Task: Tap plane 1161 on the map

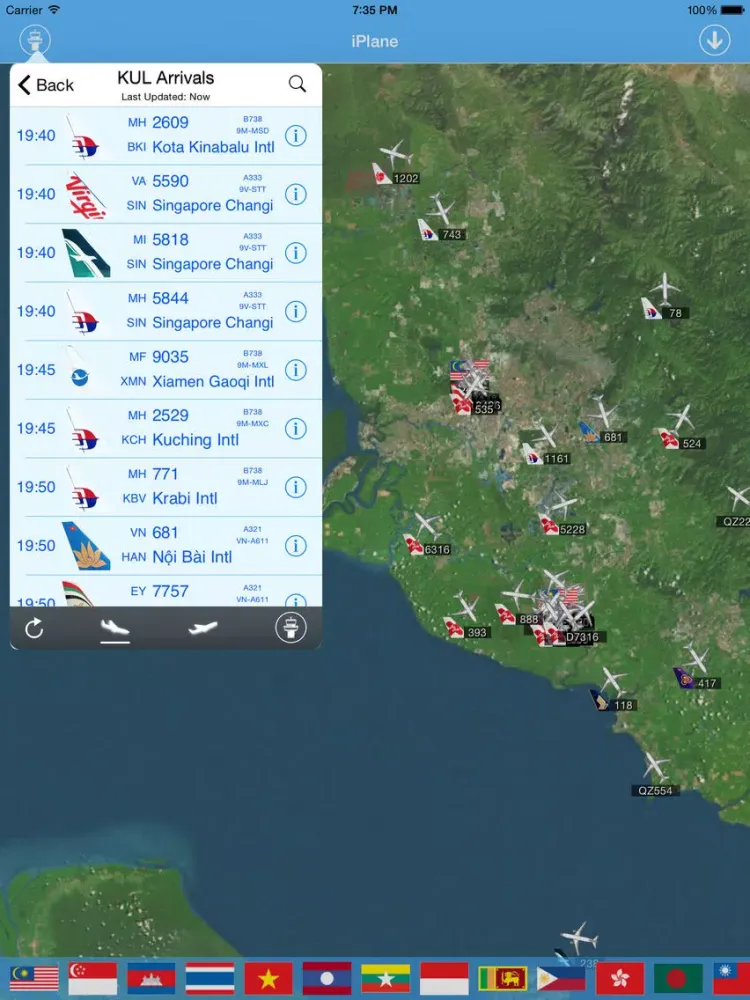Action: [546, 446]
